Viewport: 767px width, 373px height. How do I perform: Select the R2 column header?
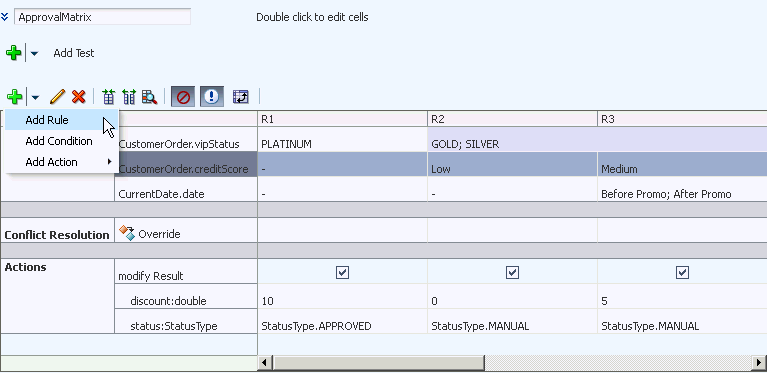[x=512, y=119]
